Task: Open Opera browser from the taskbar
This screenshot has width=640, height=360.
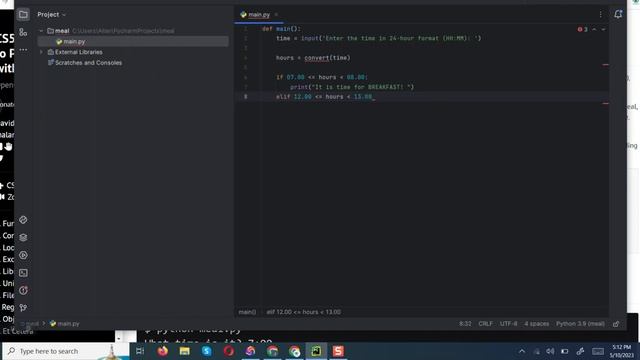Action: tap(229, 351)
